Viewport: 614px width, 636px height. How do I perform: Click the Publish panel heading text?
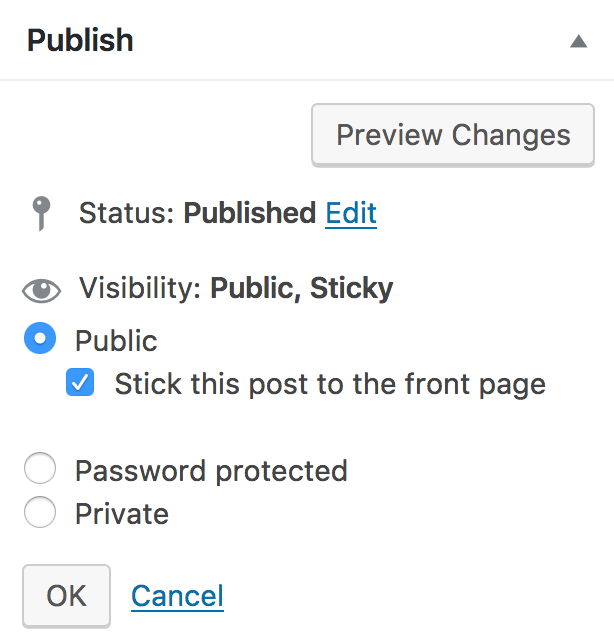click(x=80, y=41)
